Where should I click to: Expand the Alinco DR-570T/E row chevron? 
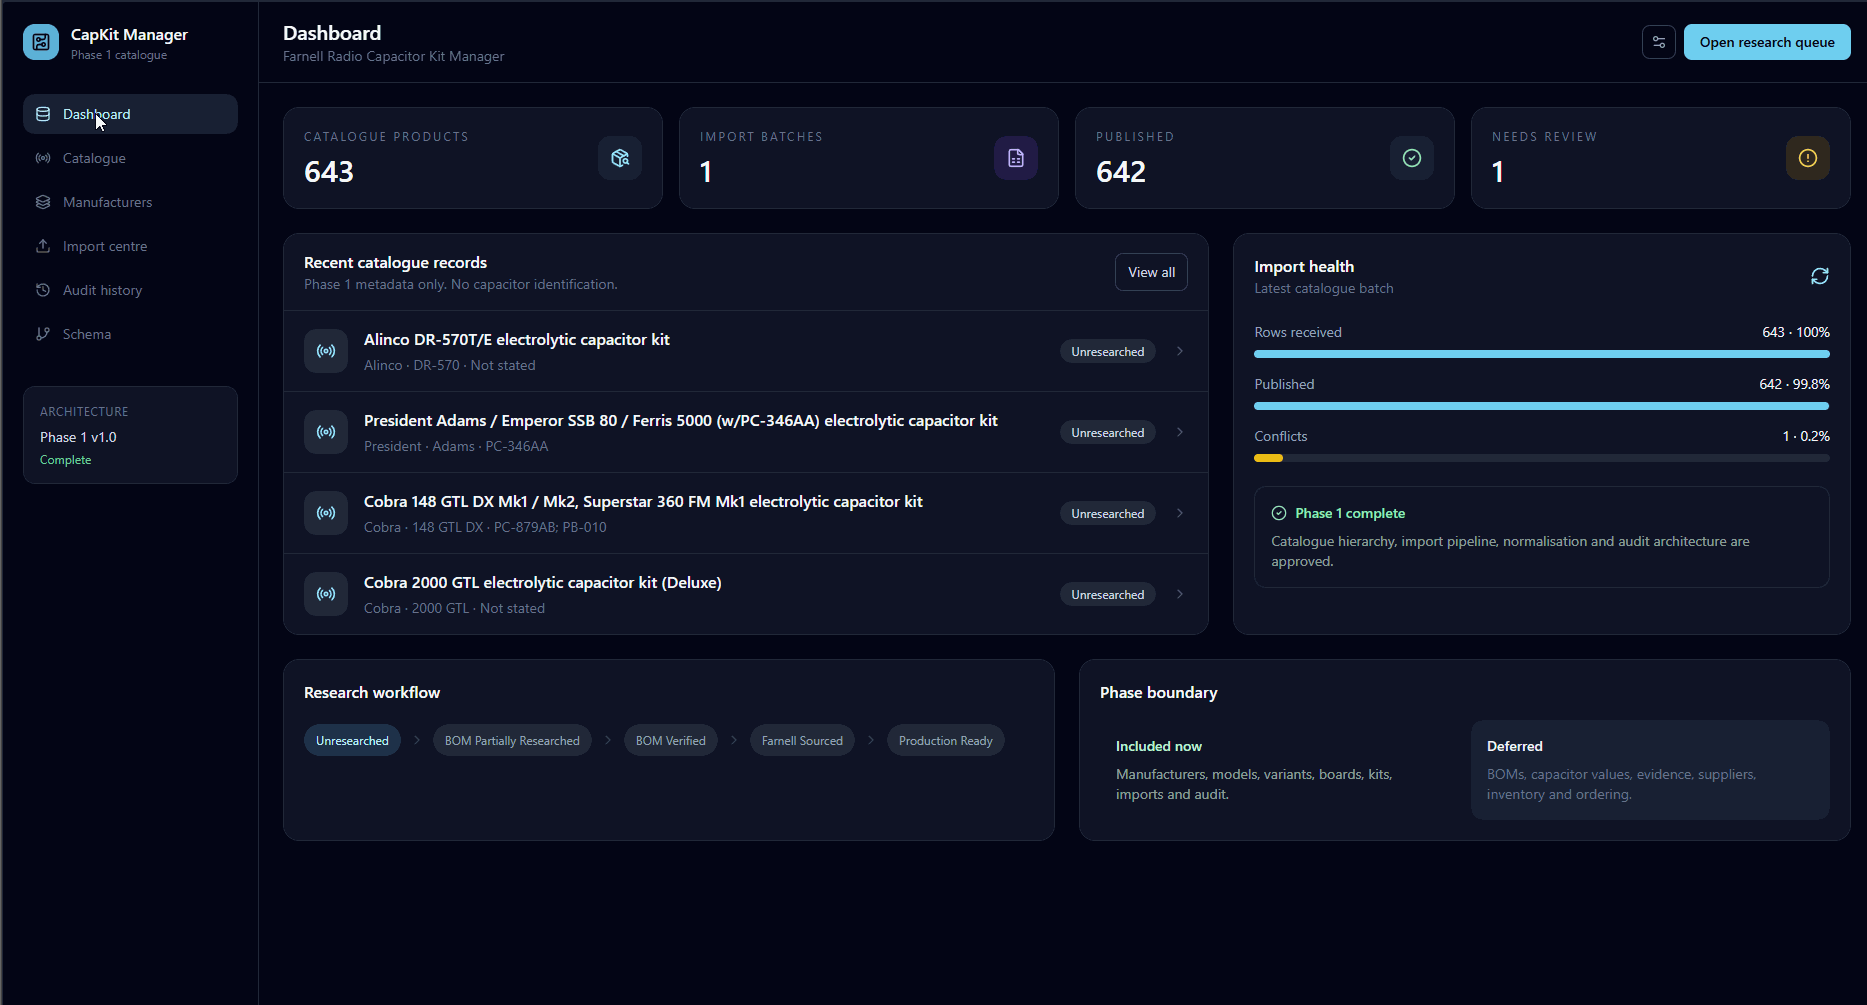[x=1180, y=351]
